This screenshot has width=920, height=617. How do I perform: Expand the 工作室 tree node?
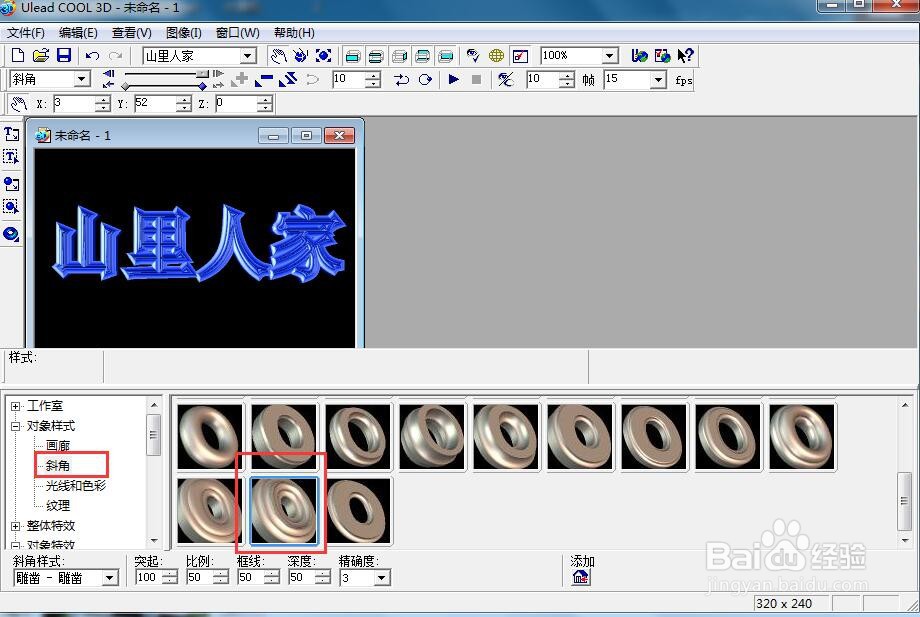(15, 406)
